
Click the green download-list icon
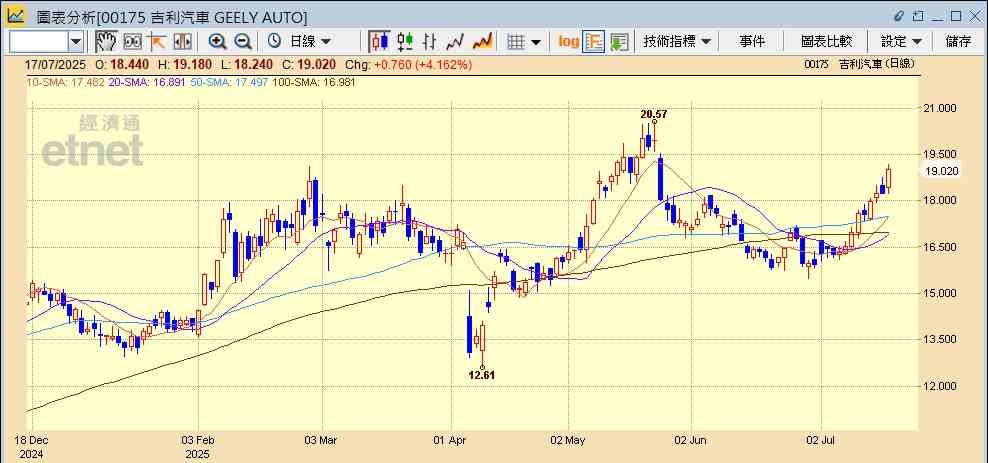[x=619, y=42]
